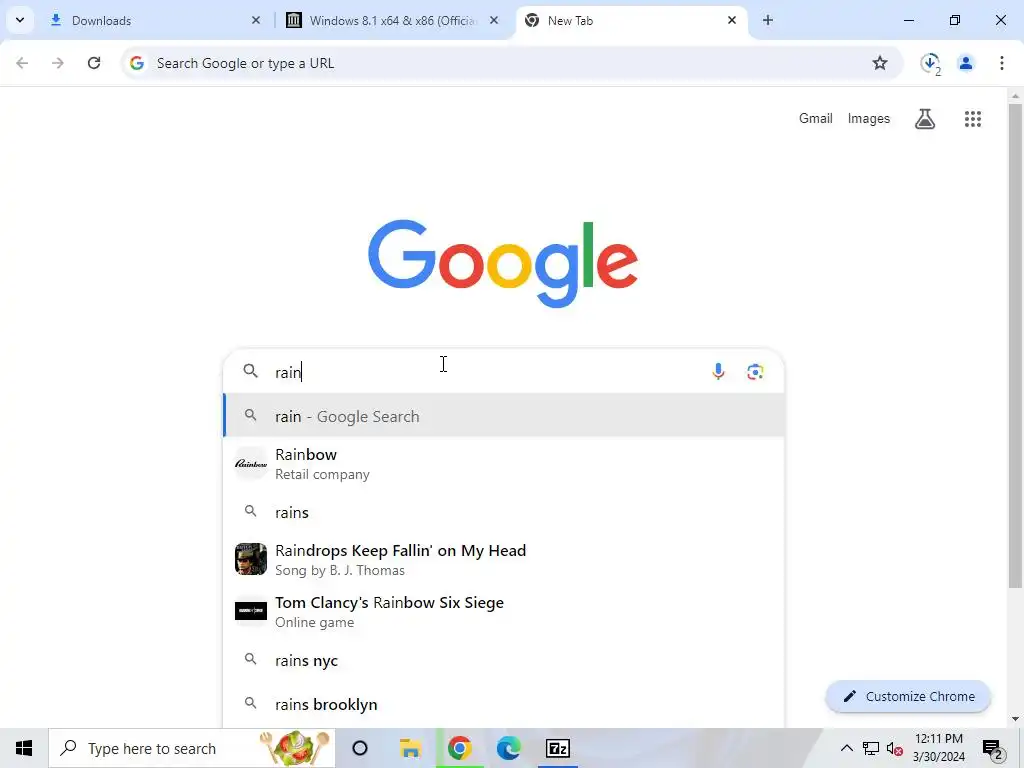The height and width of the screenshot is (768, 1024).
Task: Select the New Tab tab
Action: (x=631, y=20)
